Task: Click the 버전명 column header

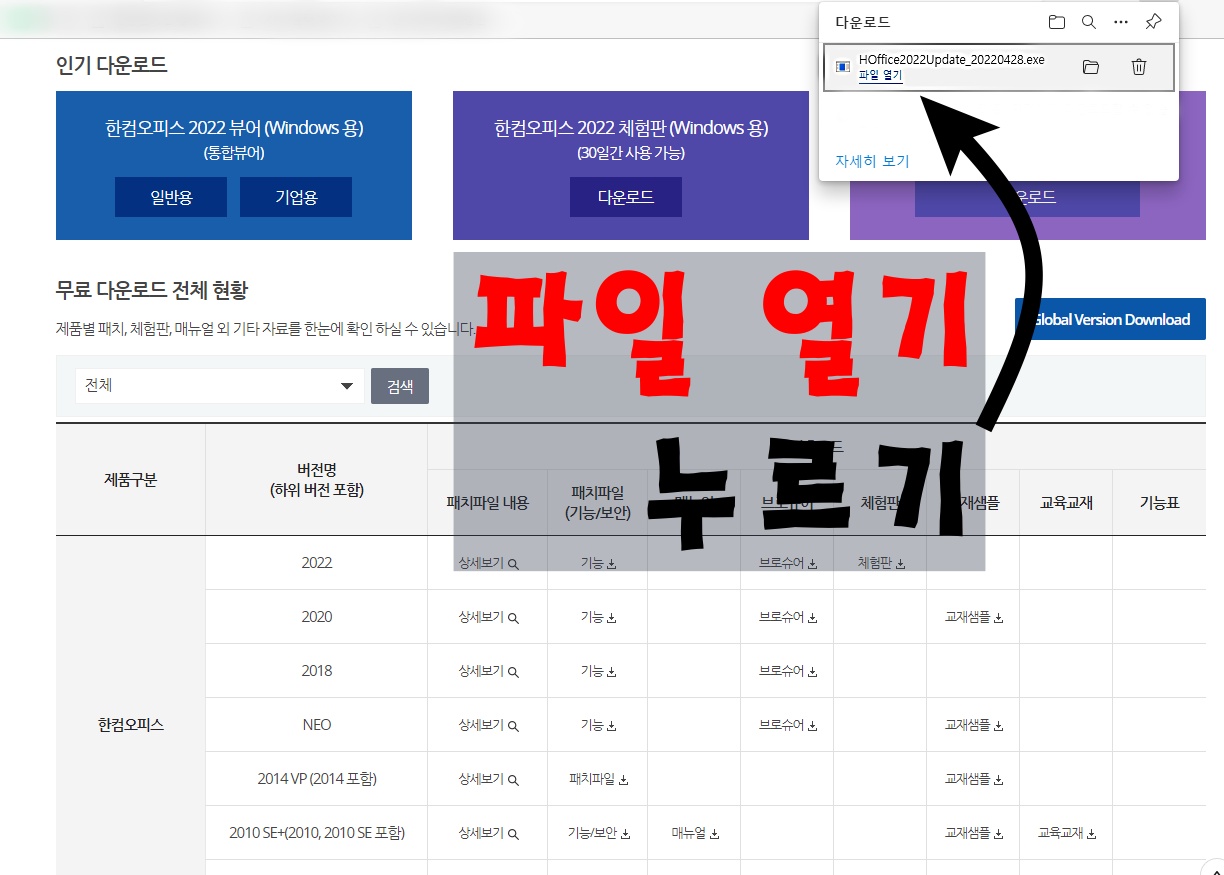Action: (x=316, y=479)
